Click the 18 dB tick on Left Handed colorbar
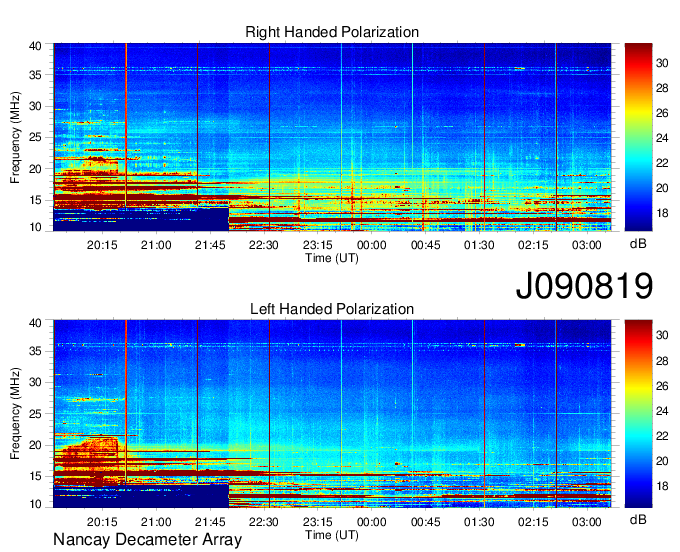 pyautogui.click(x=662, y=486)
